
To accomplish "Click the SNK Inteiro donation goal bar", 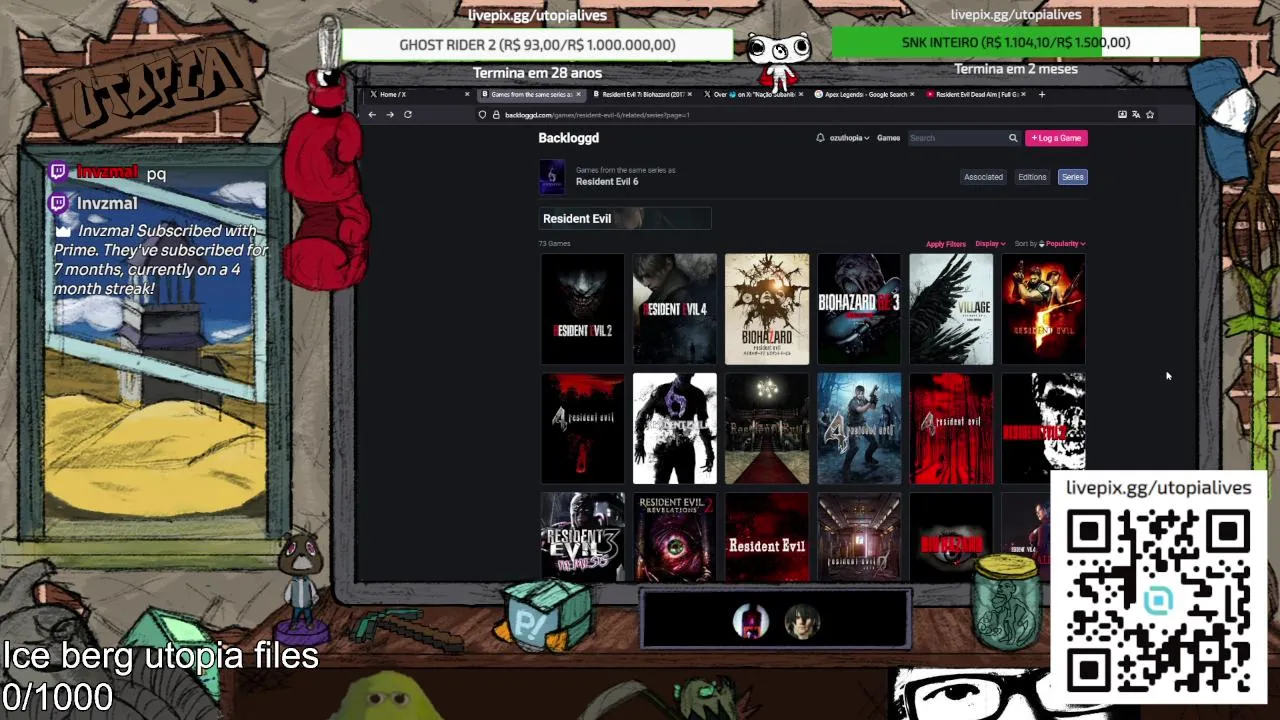I will (x=1016, y=42).
